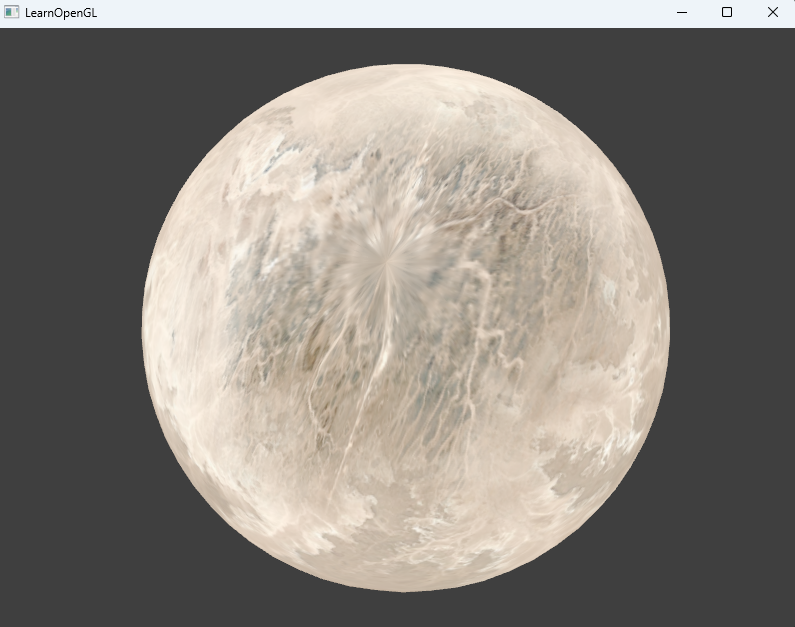Click the topmost edge of the planet
Viewport: 795px width, 627px height.
pos(406,67)
